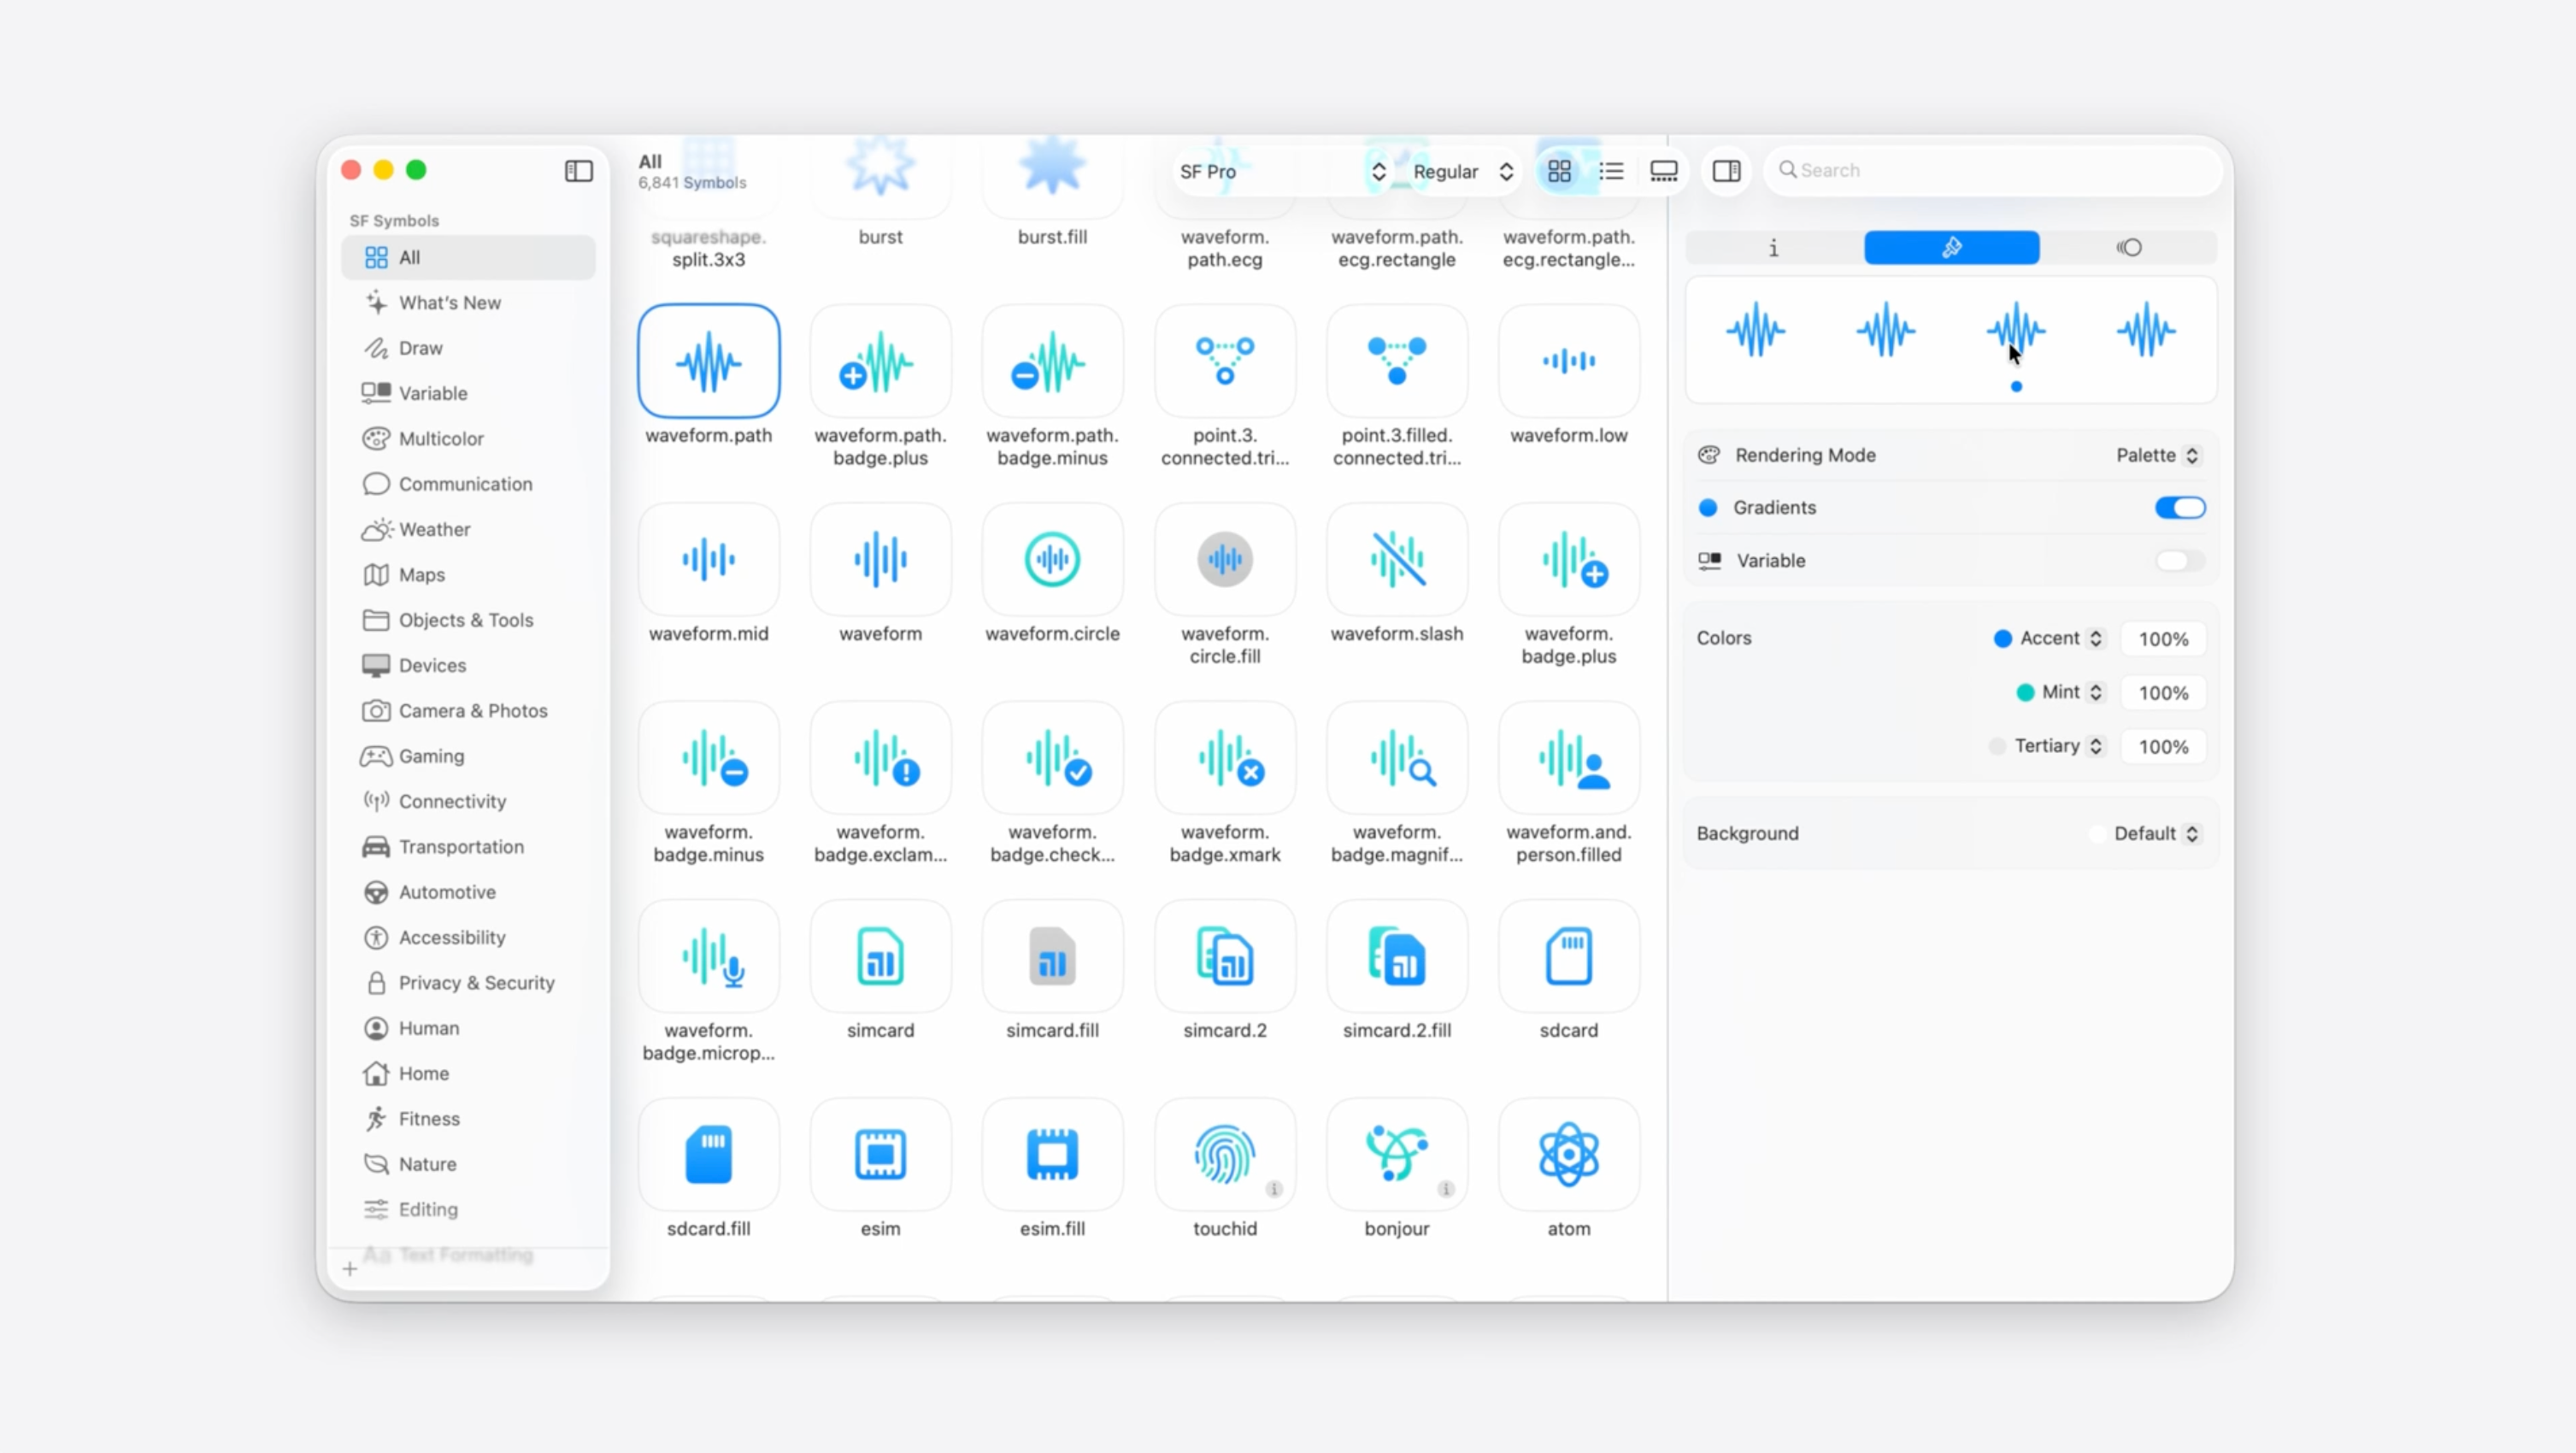Select the simcard.2.fill symbol
Screen dimensions: 2576x1453
(x=1396, y=957)
